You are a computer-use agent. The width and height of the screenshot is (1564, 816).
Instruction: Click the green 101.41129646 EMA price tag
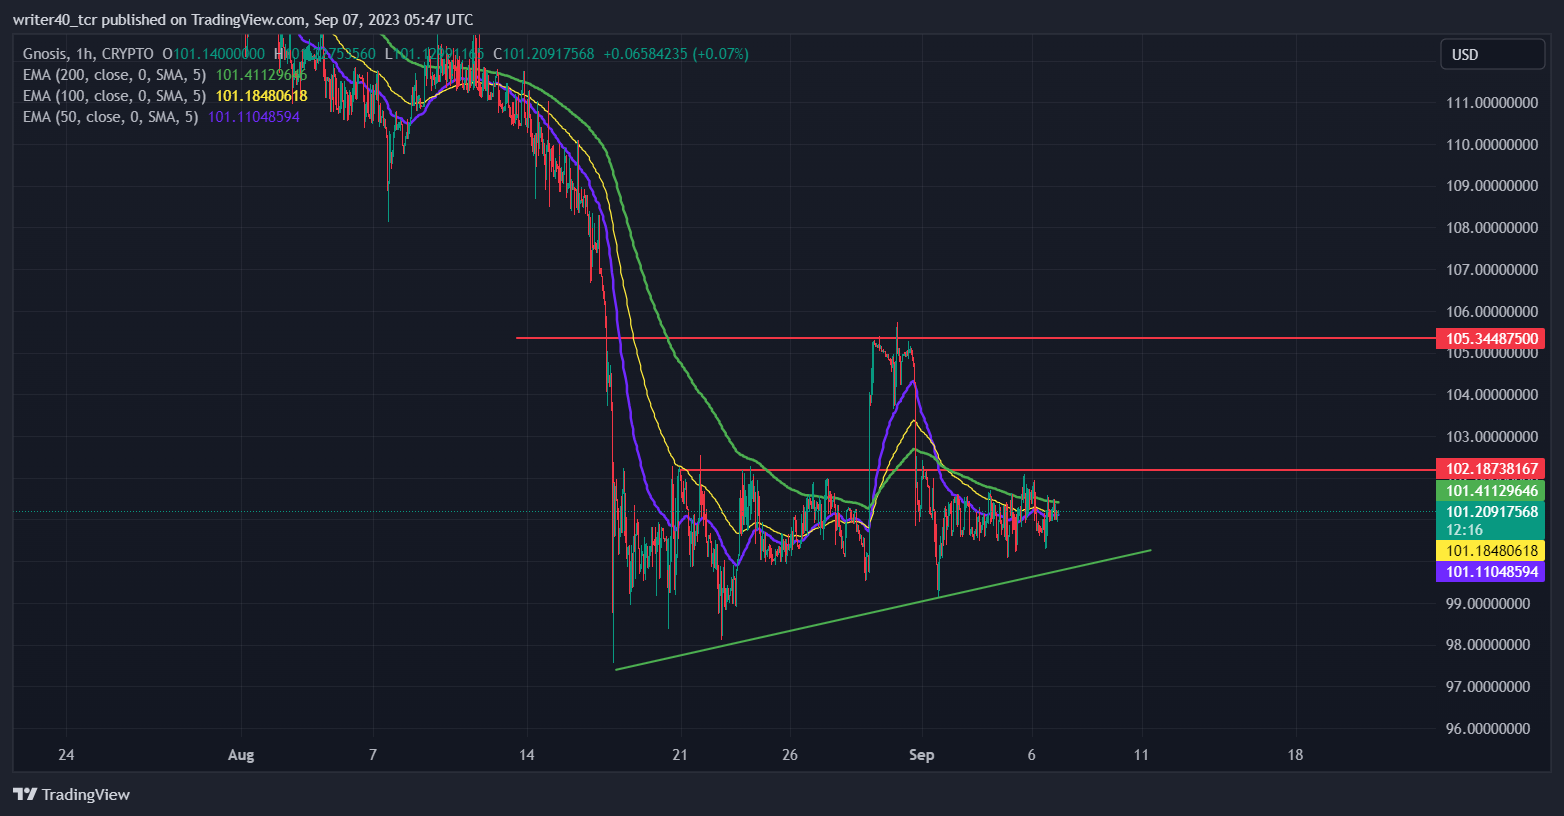(1490, 491)
